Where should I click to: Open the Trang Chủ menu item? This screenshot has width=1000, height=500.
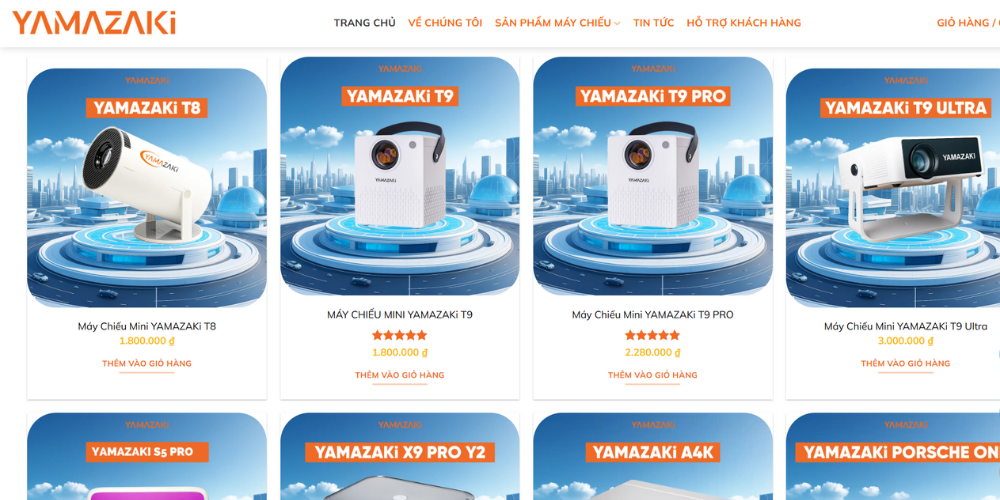pyautogui.click(x=364, y=23)
